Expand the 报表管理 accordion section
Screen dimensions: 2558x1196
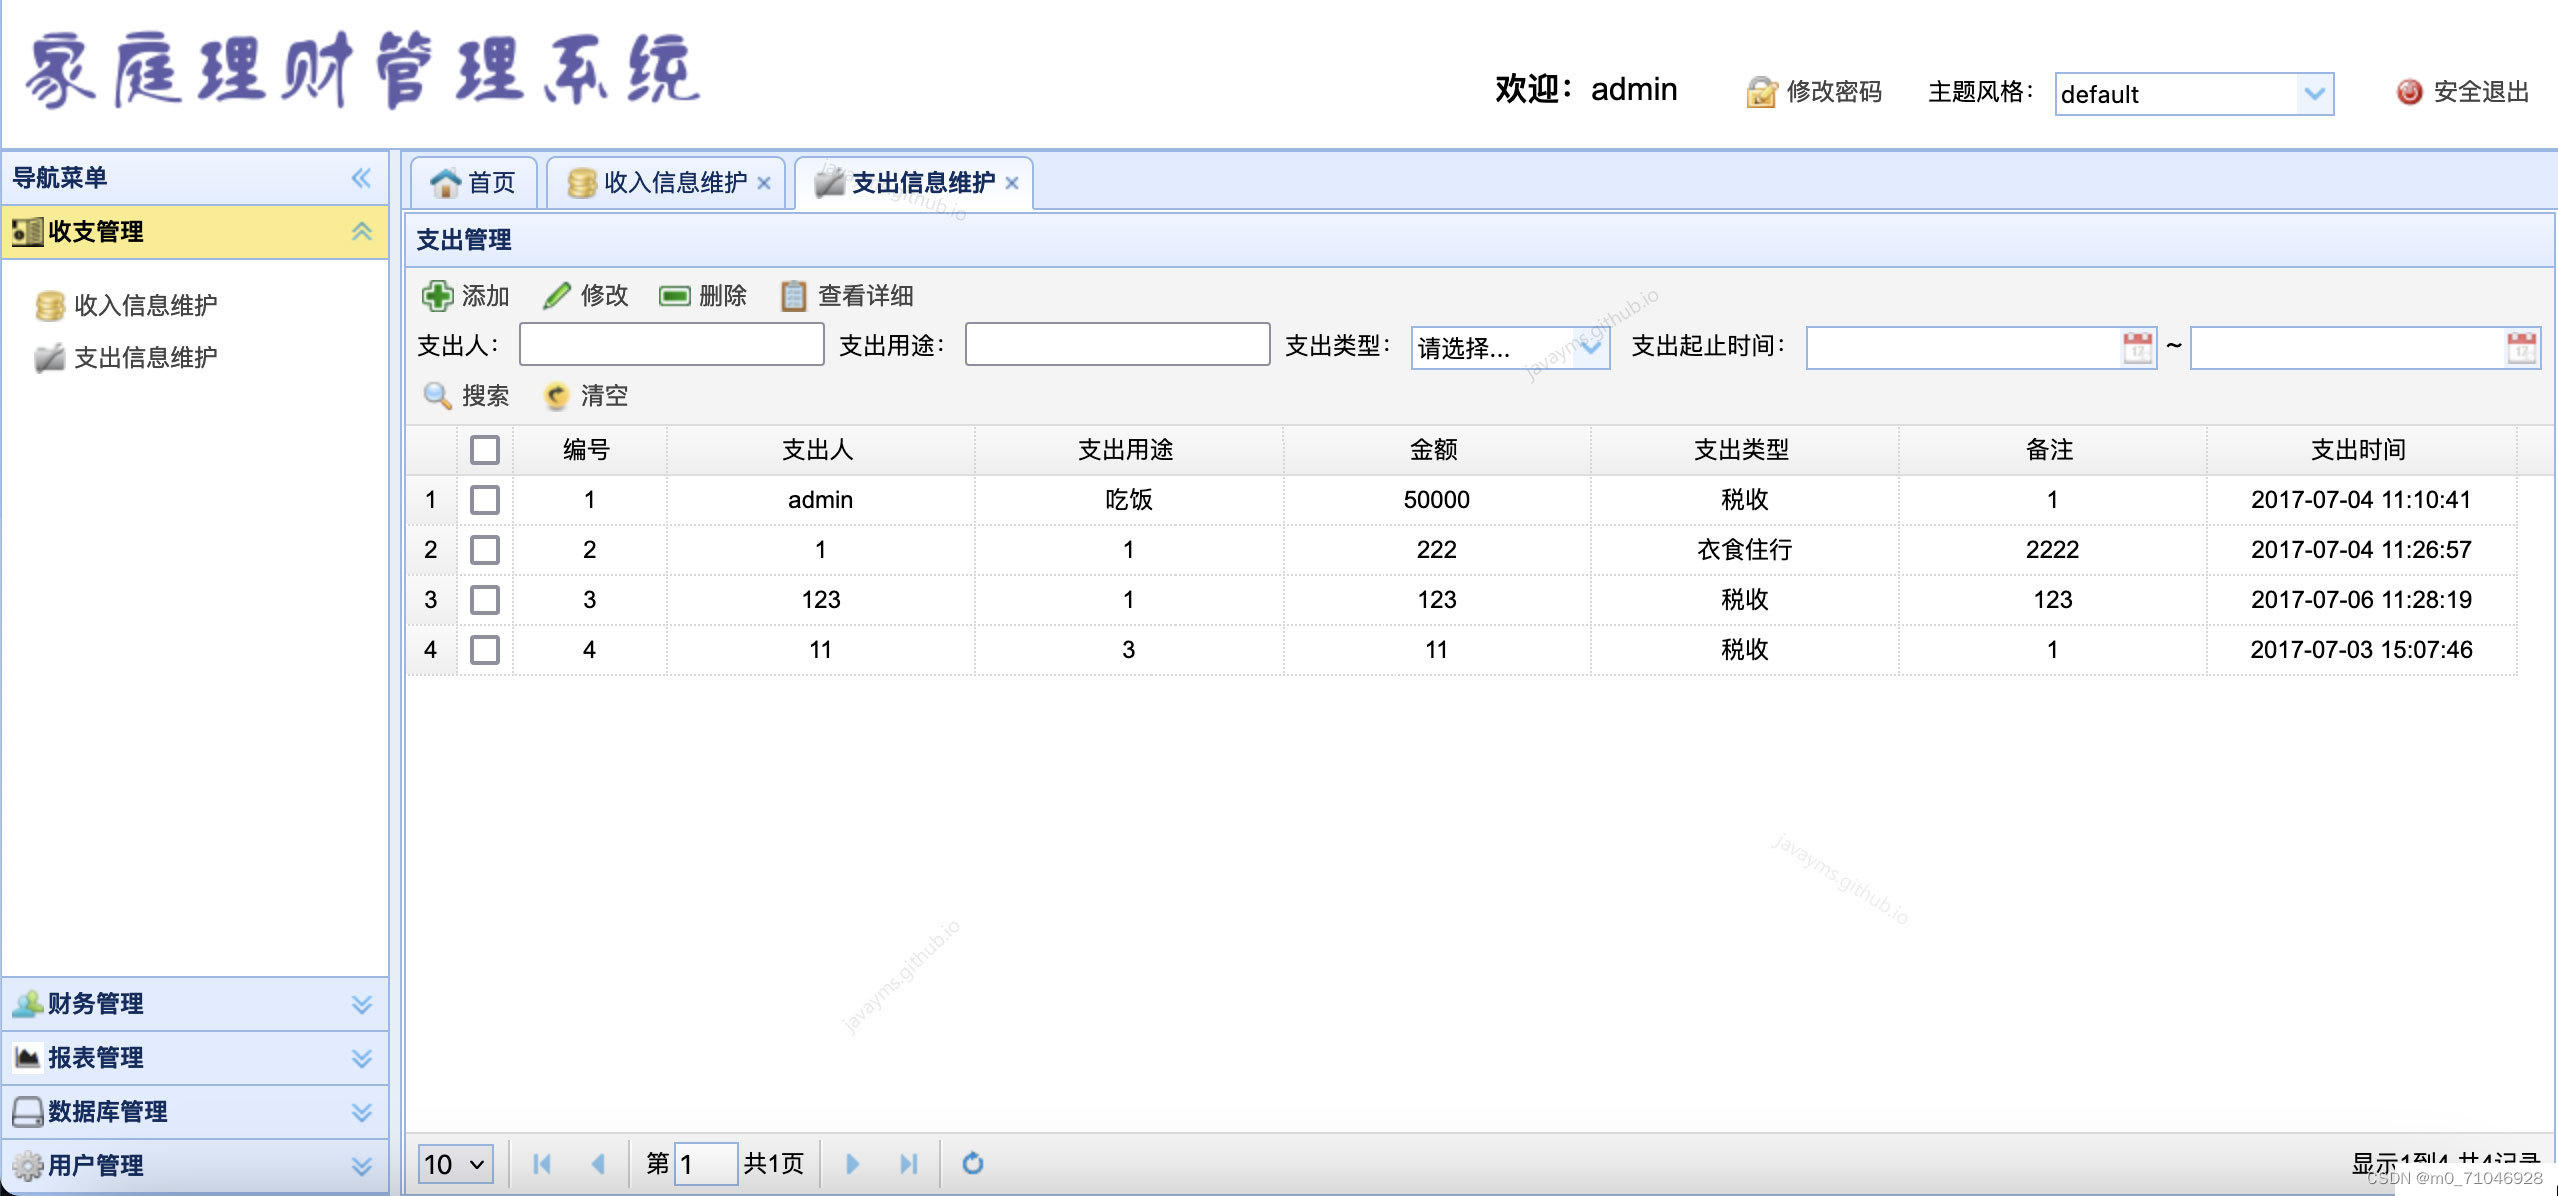[x=361, y=1058]
